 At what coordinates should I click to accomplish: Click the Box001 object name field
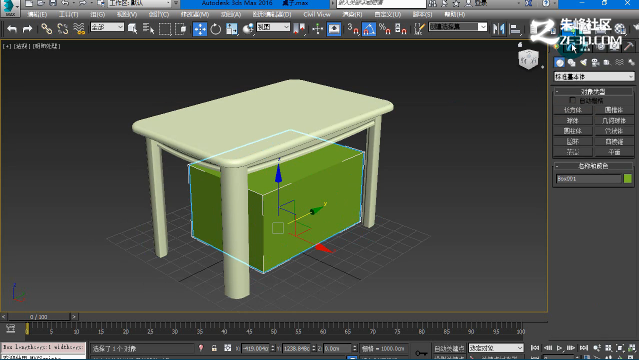click(588, 179)
